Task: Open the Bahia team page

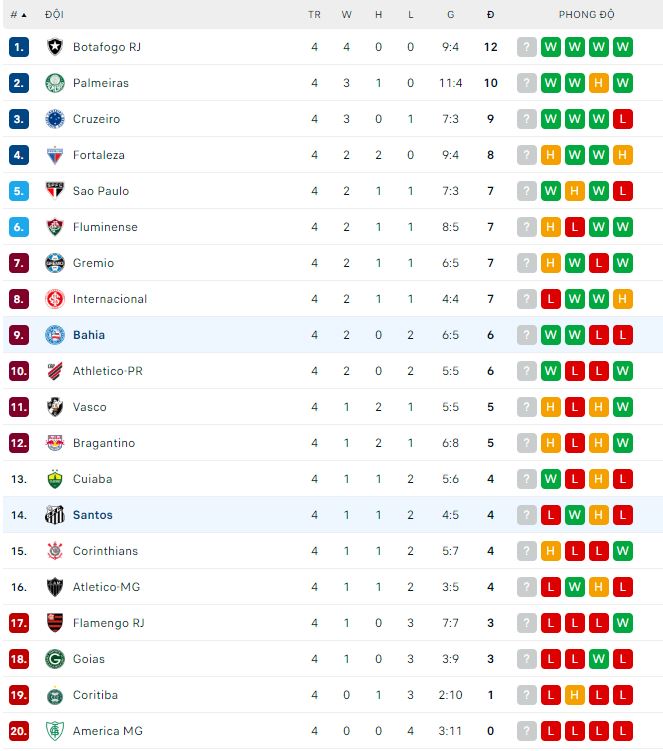Action: 89,335
